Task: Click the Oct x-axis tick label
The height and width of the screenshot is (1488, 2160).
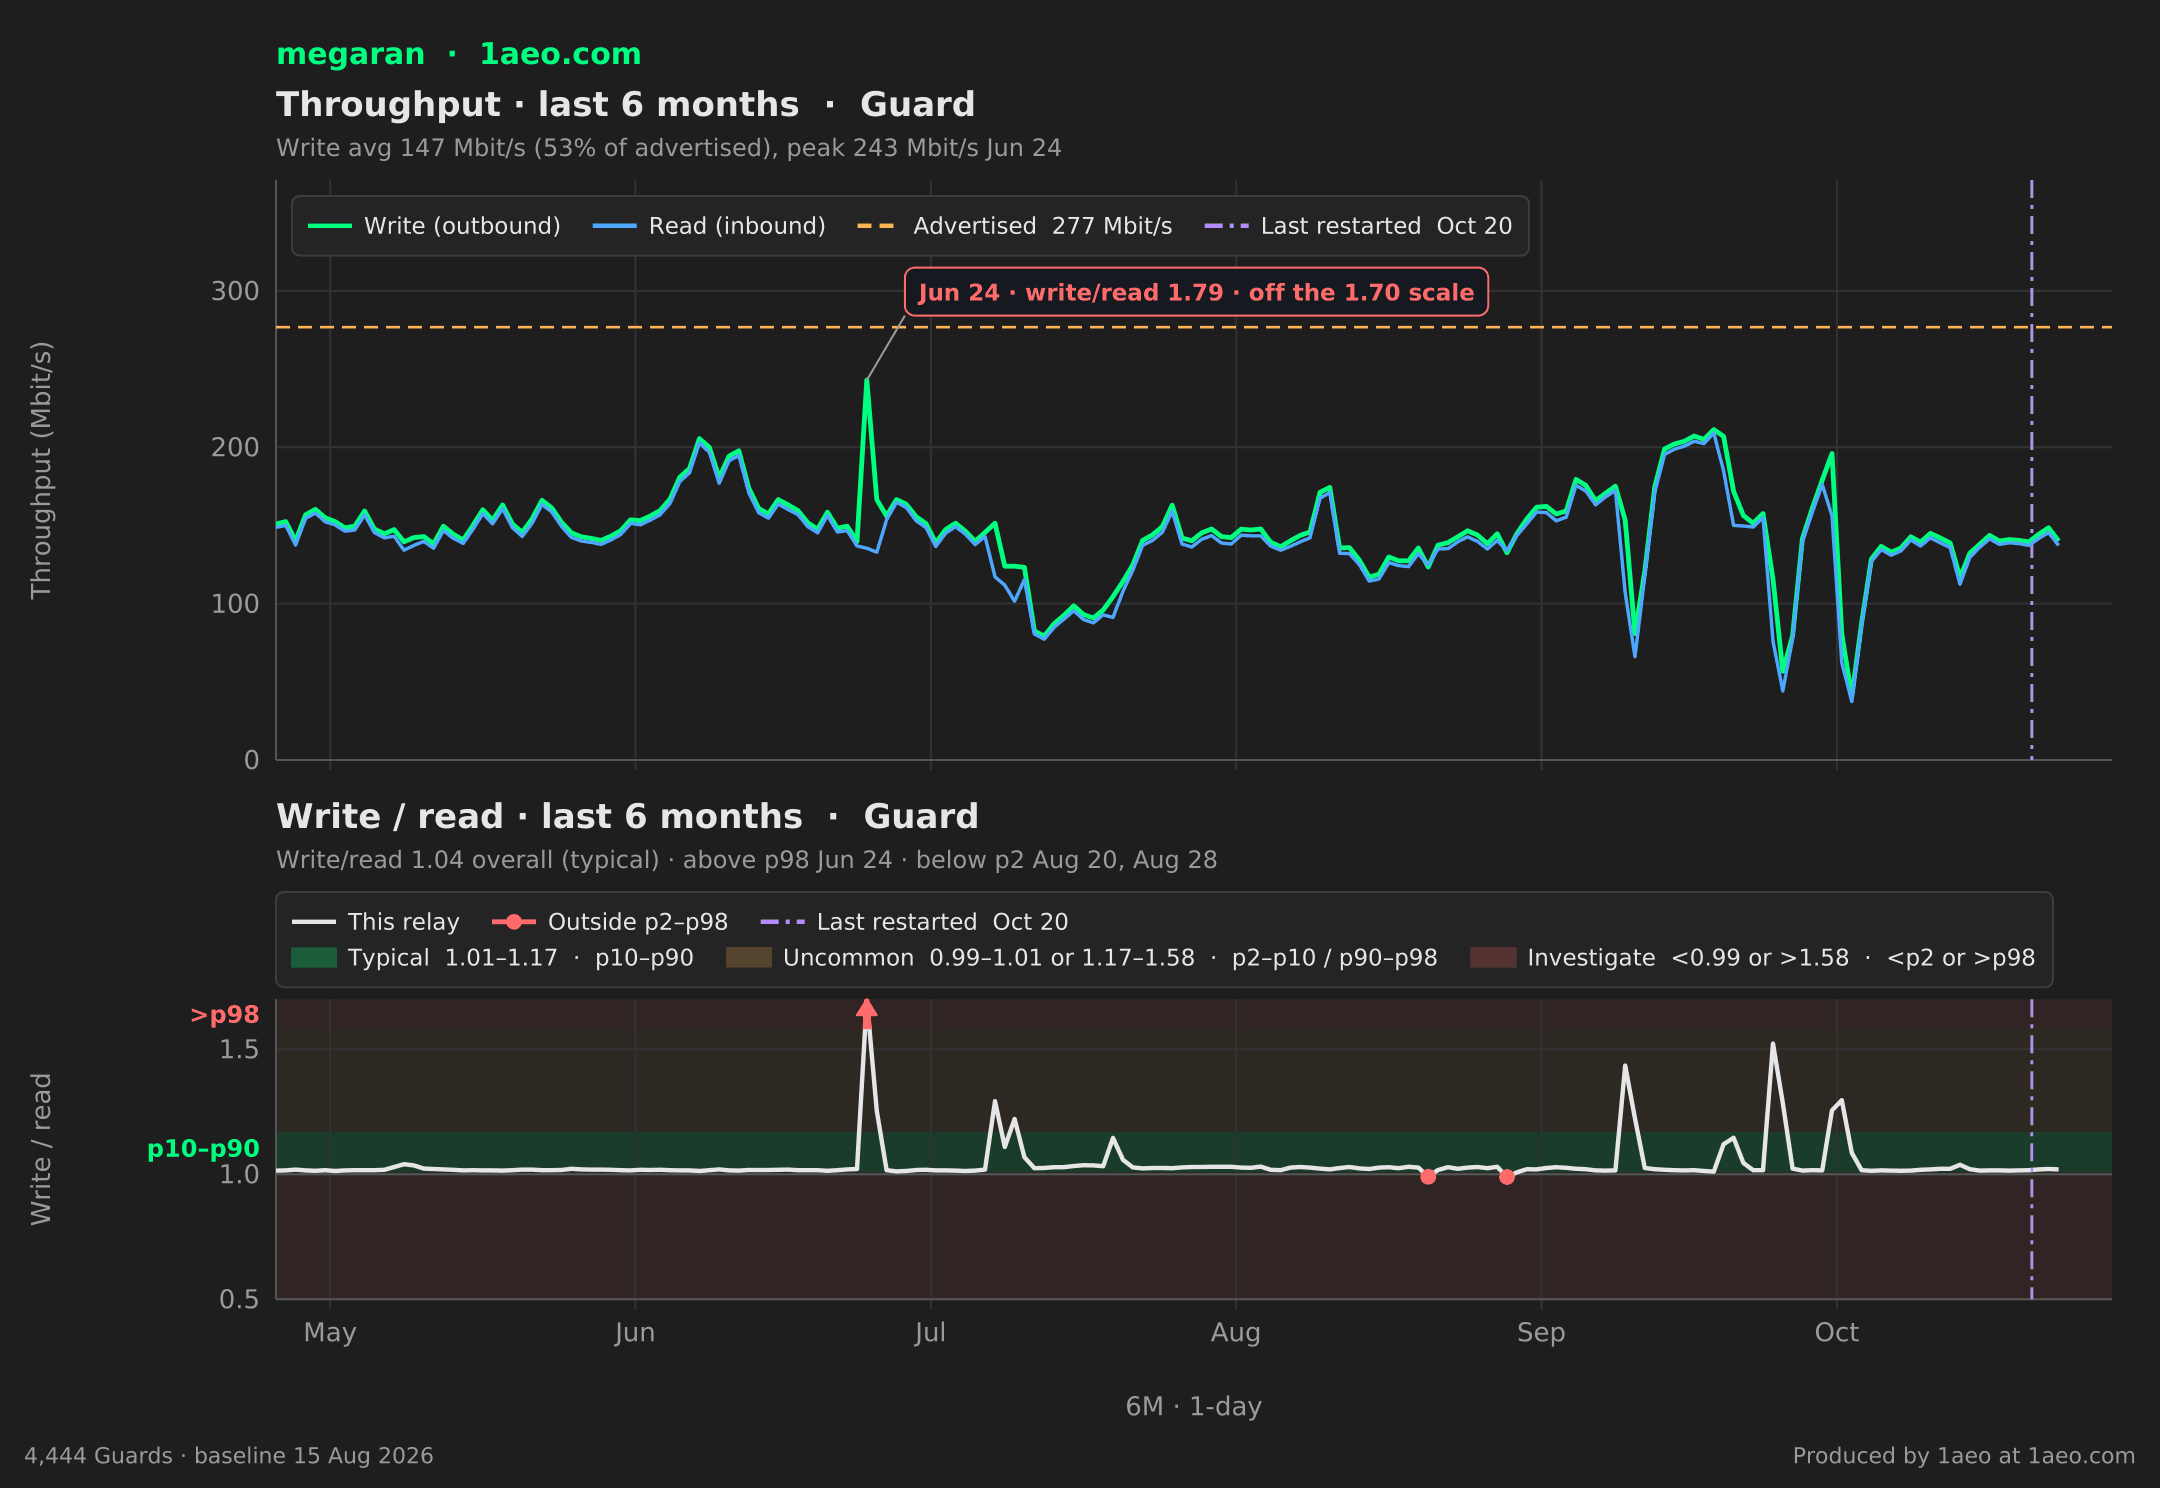Action: [1837, 1333]
